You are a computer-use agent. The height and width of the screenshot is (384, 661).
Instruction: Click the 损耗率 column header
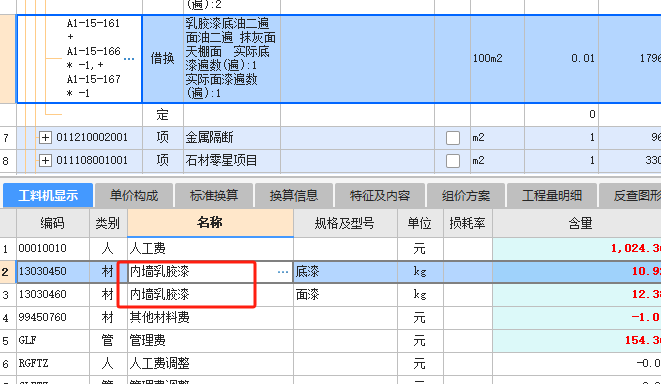tap(468, 223)
